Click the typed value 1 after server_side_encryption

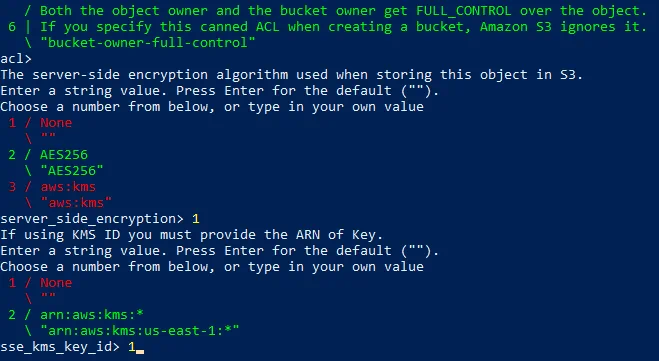[196, 219]
